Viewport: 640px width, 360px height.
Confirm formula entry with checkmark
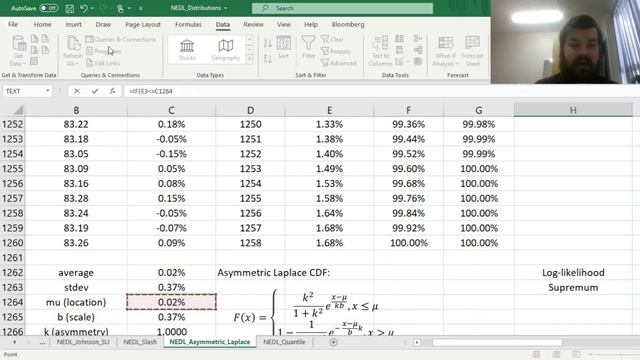coord(95,91)
